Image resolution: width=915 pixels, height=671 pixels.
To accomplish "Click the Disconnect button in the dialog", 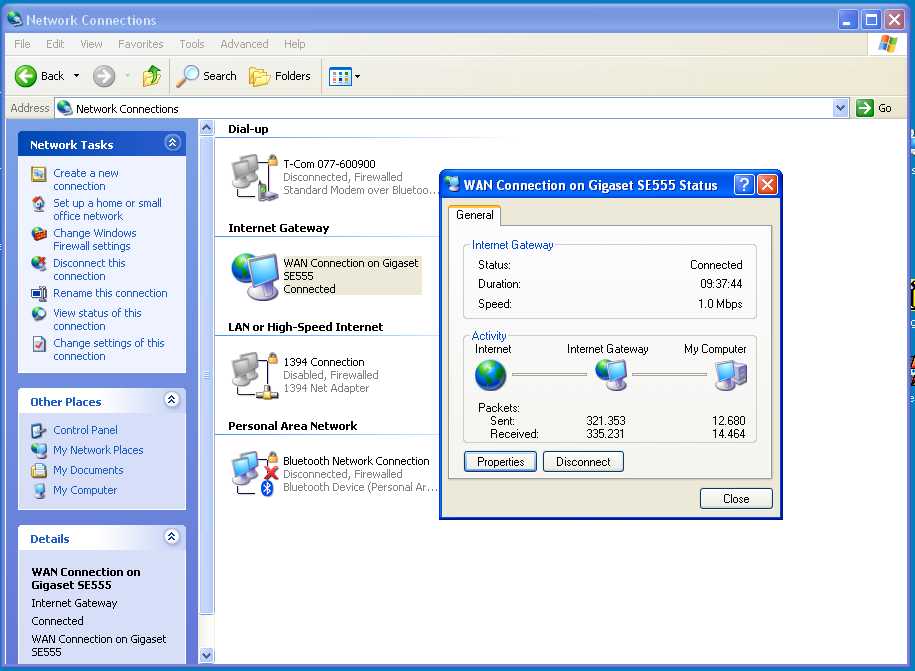I will [583, 462].
